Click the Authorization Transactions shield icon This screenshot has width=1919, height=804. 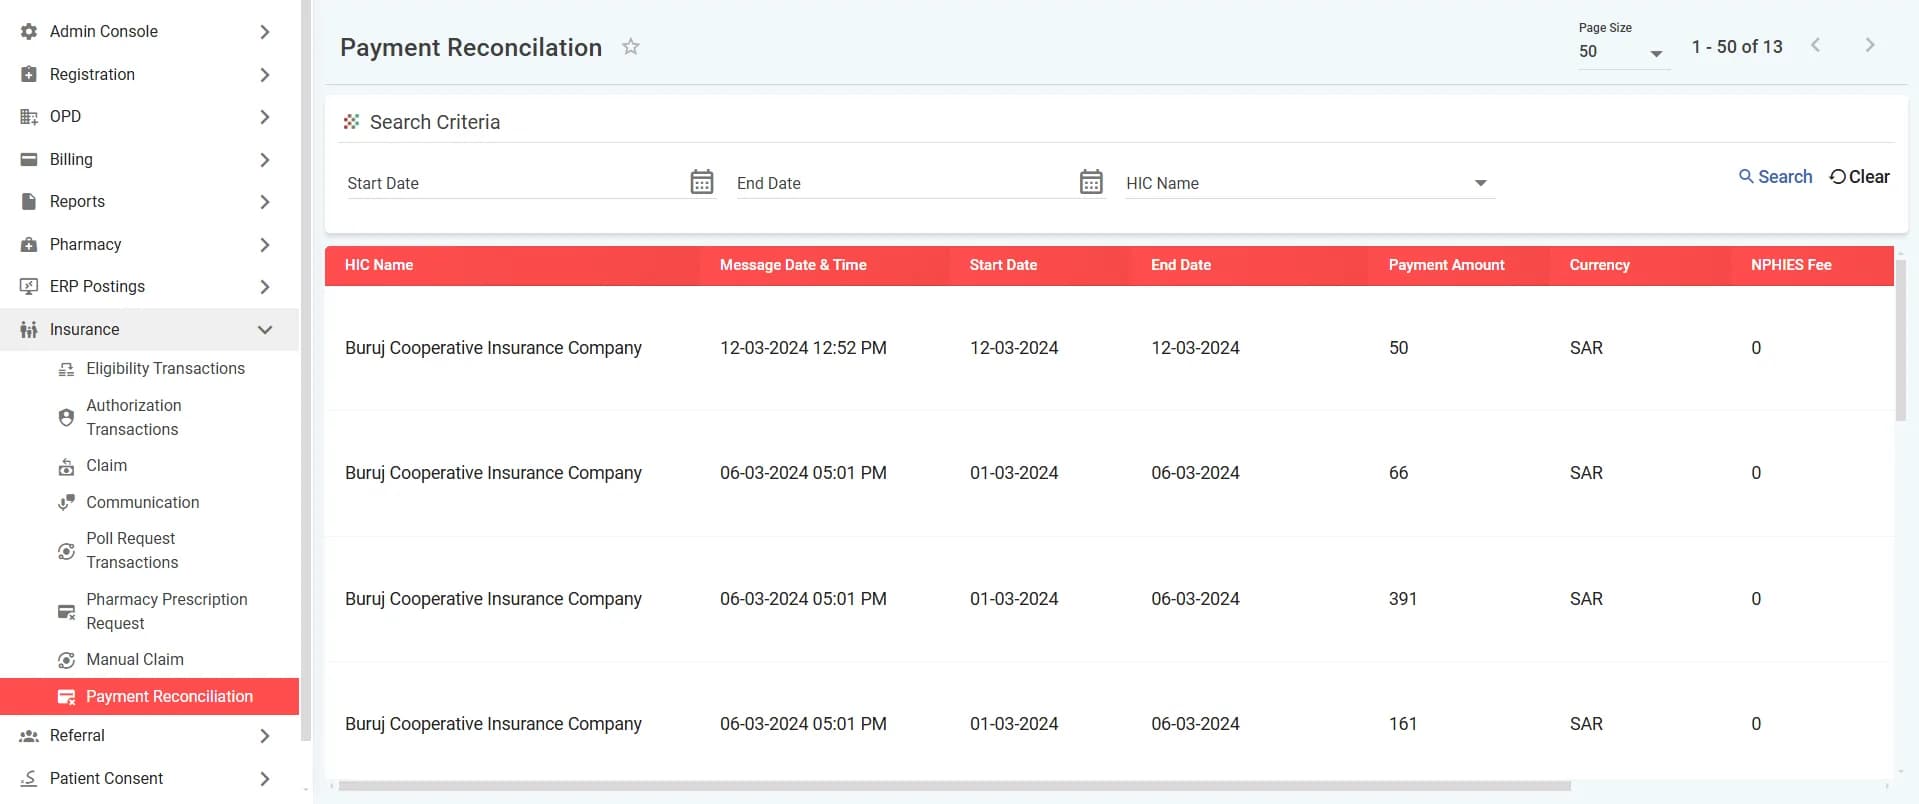click(x=66, y=417)
